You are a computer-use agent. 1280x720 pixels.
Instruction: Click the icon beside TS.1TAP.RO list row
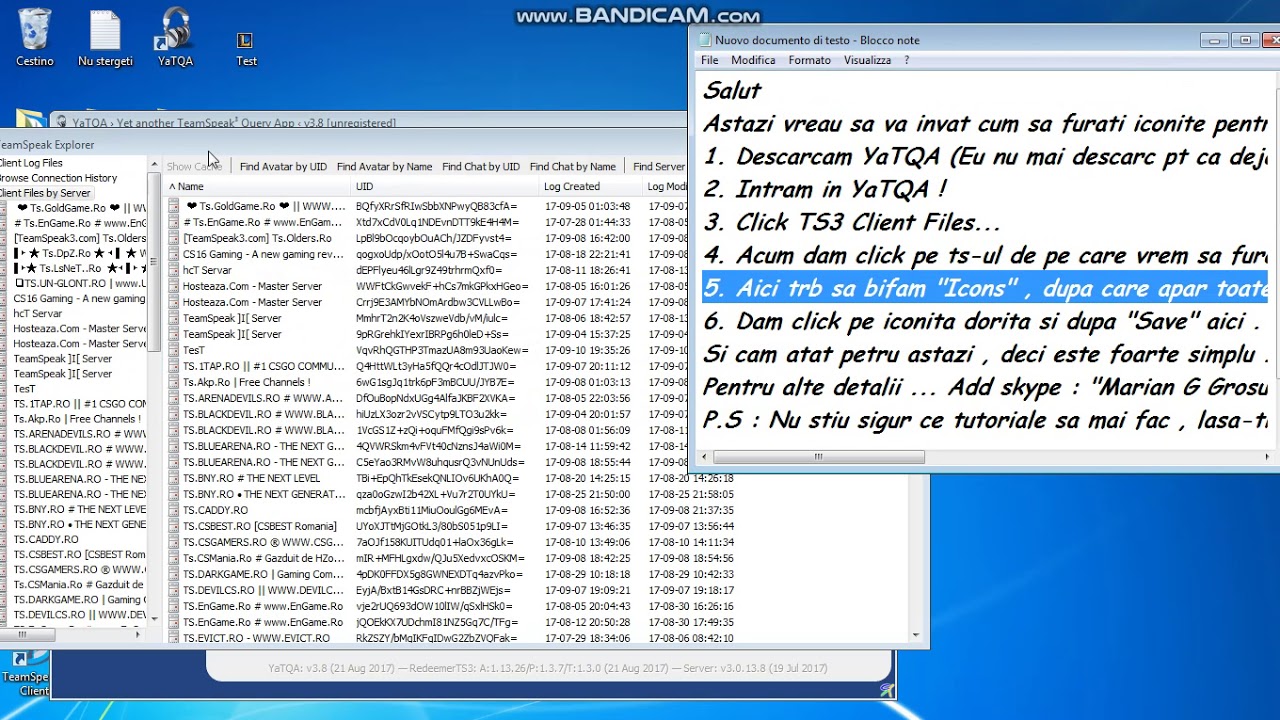click(x=174, y=366)
